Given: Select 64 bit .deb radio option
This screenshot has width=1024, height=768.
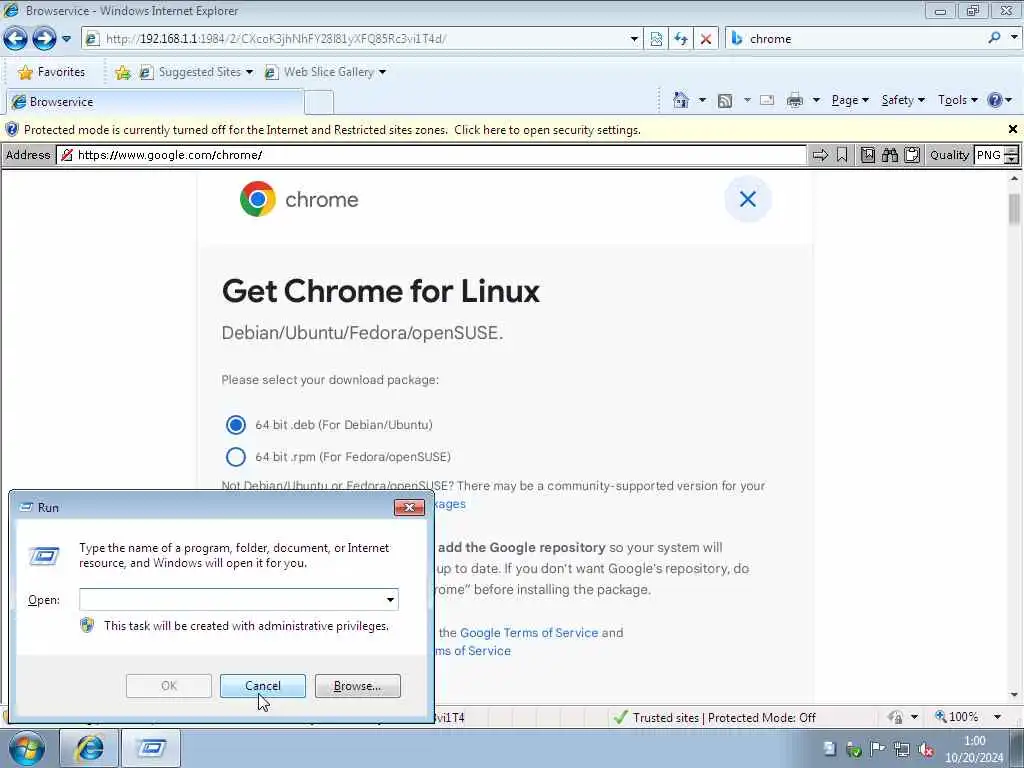Looking at the screenshot, I should (x=236, y=424).
